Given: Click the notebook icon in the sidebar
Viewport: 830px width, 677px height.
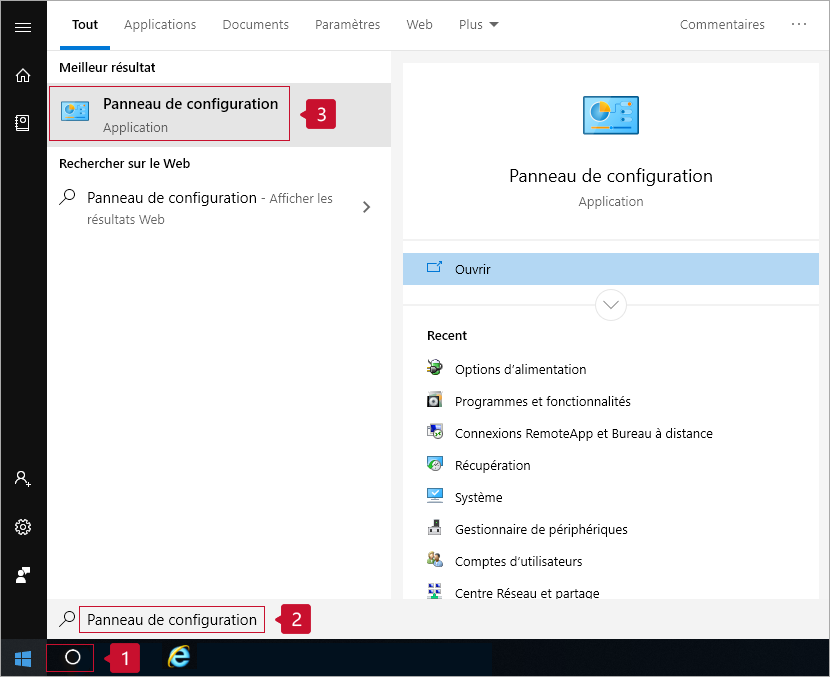Looking at the screenshot, I should (x=23, y=123).
